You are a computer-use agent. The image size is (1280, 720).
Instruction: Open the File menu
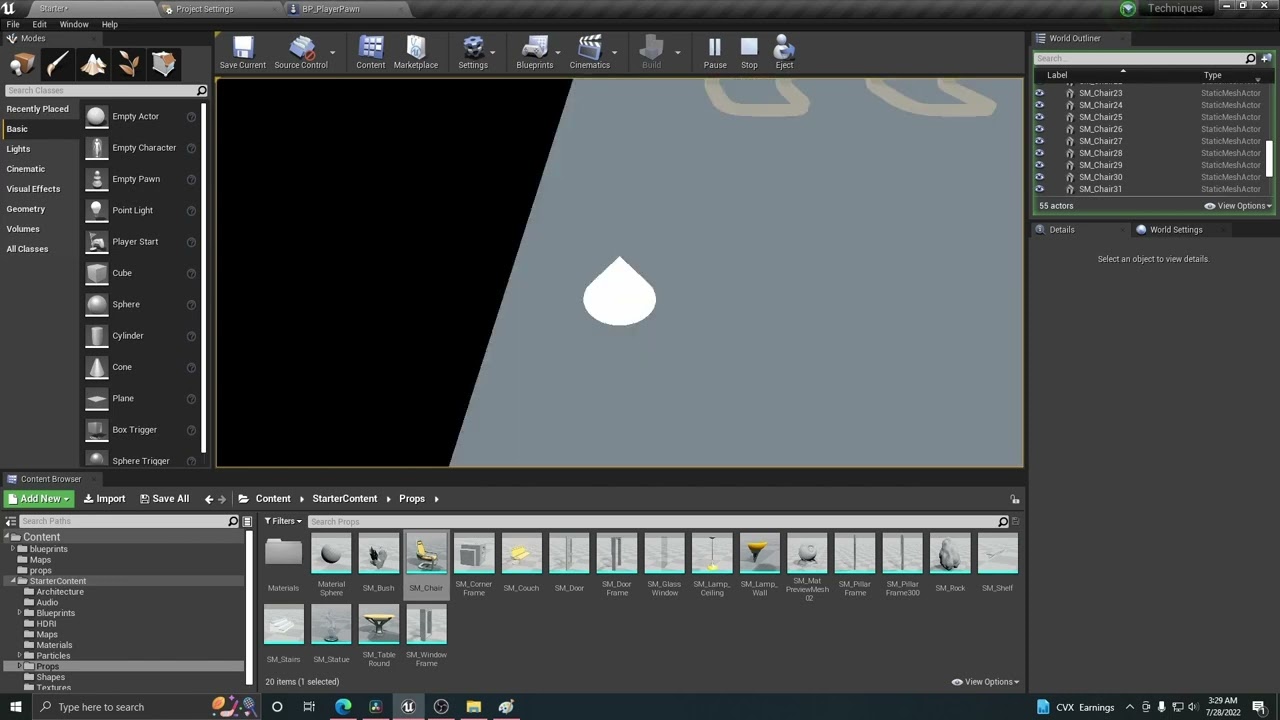pos(13,24)
